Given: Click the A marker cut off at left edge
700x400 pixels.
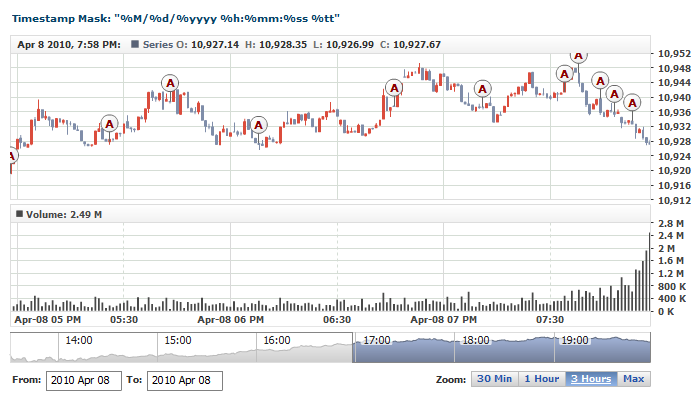Looking at the screenshot, I should (x=12, y=156).
